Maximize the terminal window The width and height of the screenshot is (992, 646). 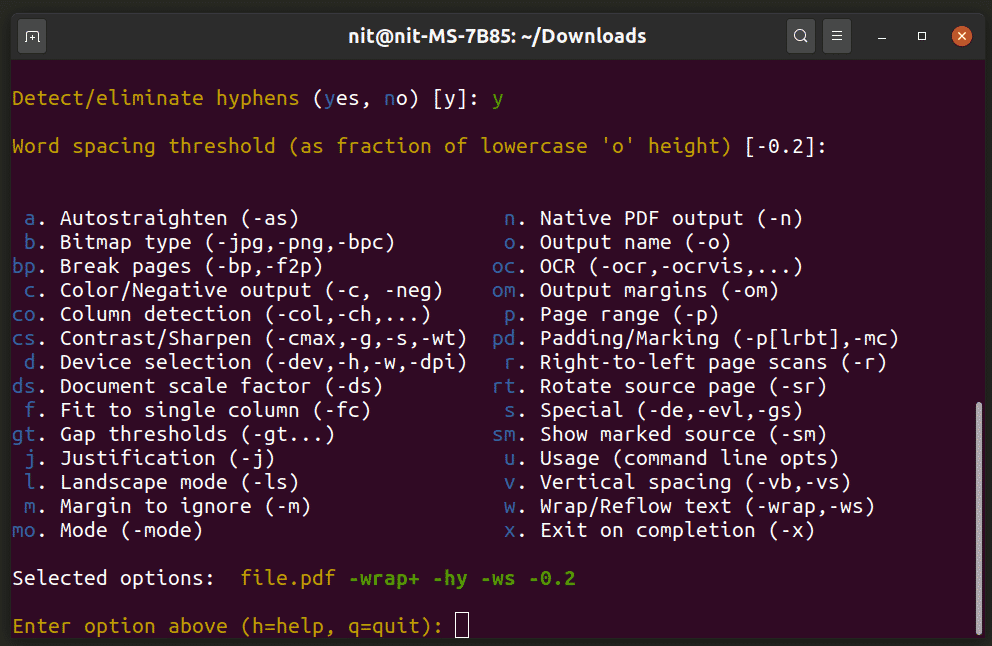[922, 37]
